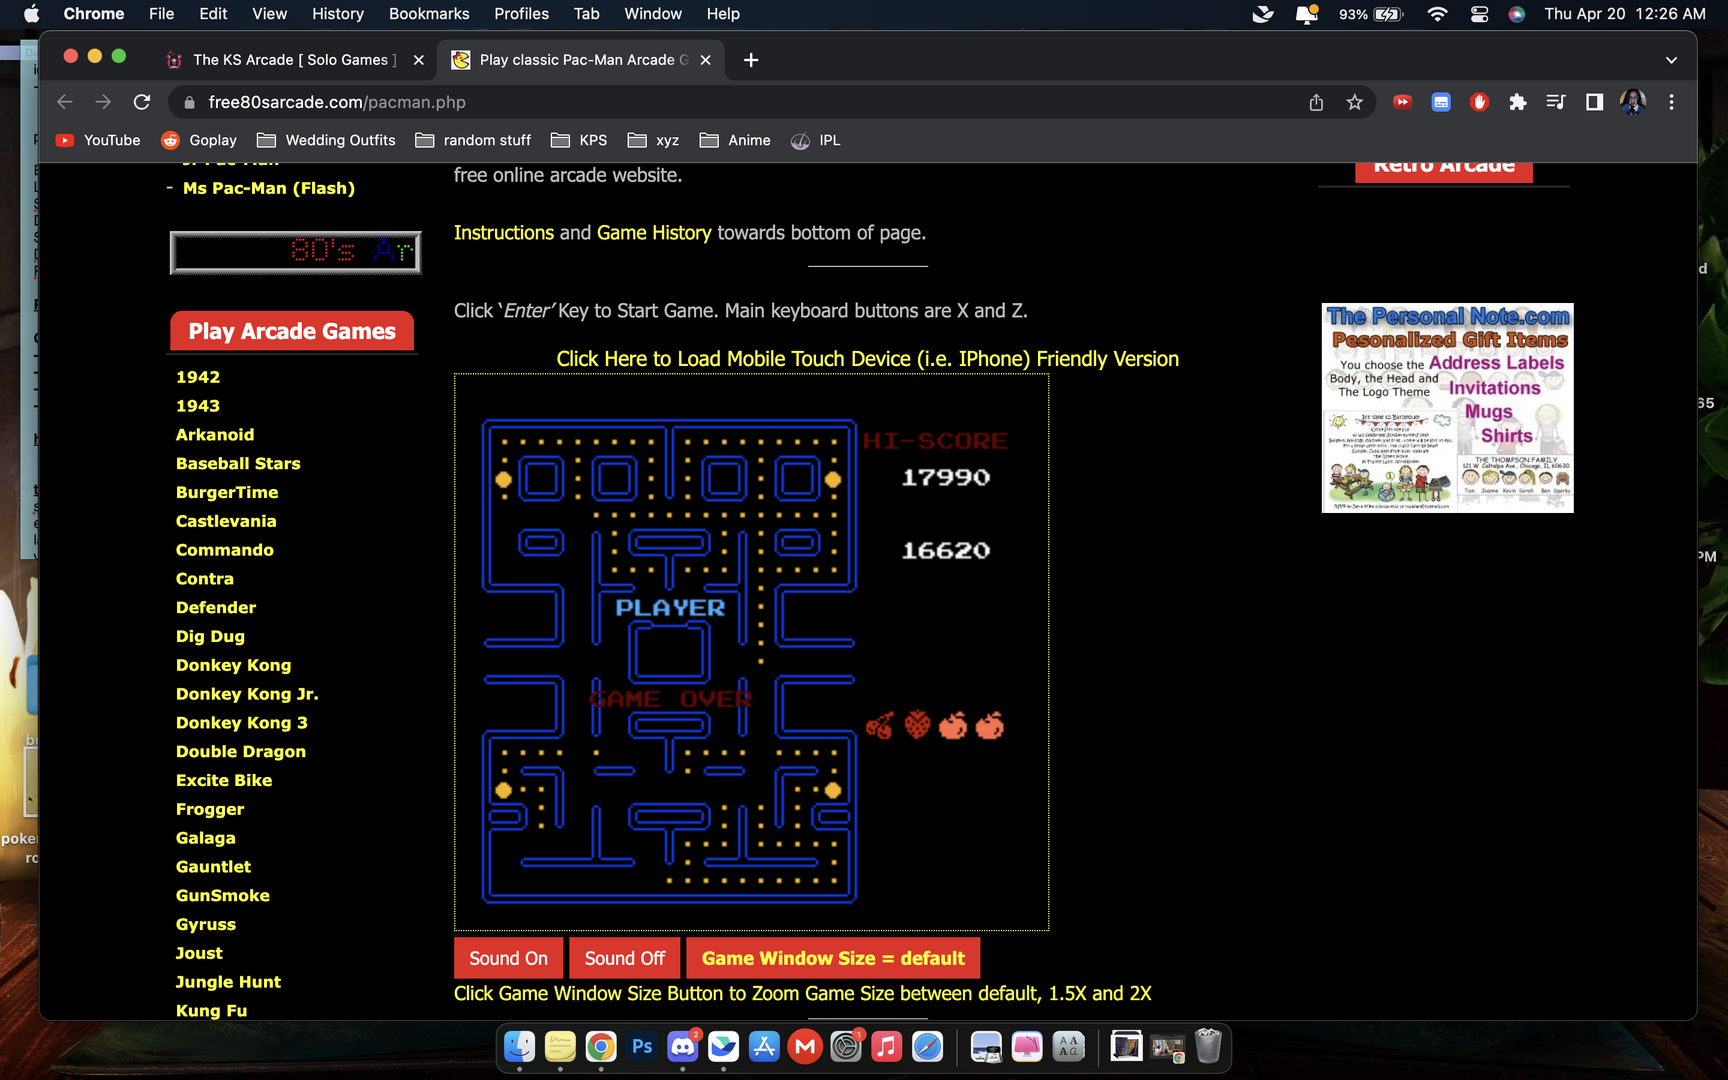
Task: Close the Pac-Man Arcade tab
Action: [706, 60]
